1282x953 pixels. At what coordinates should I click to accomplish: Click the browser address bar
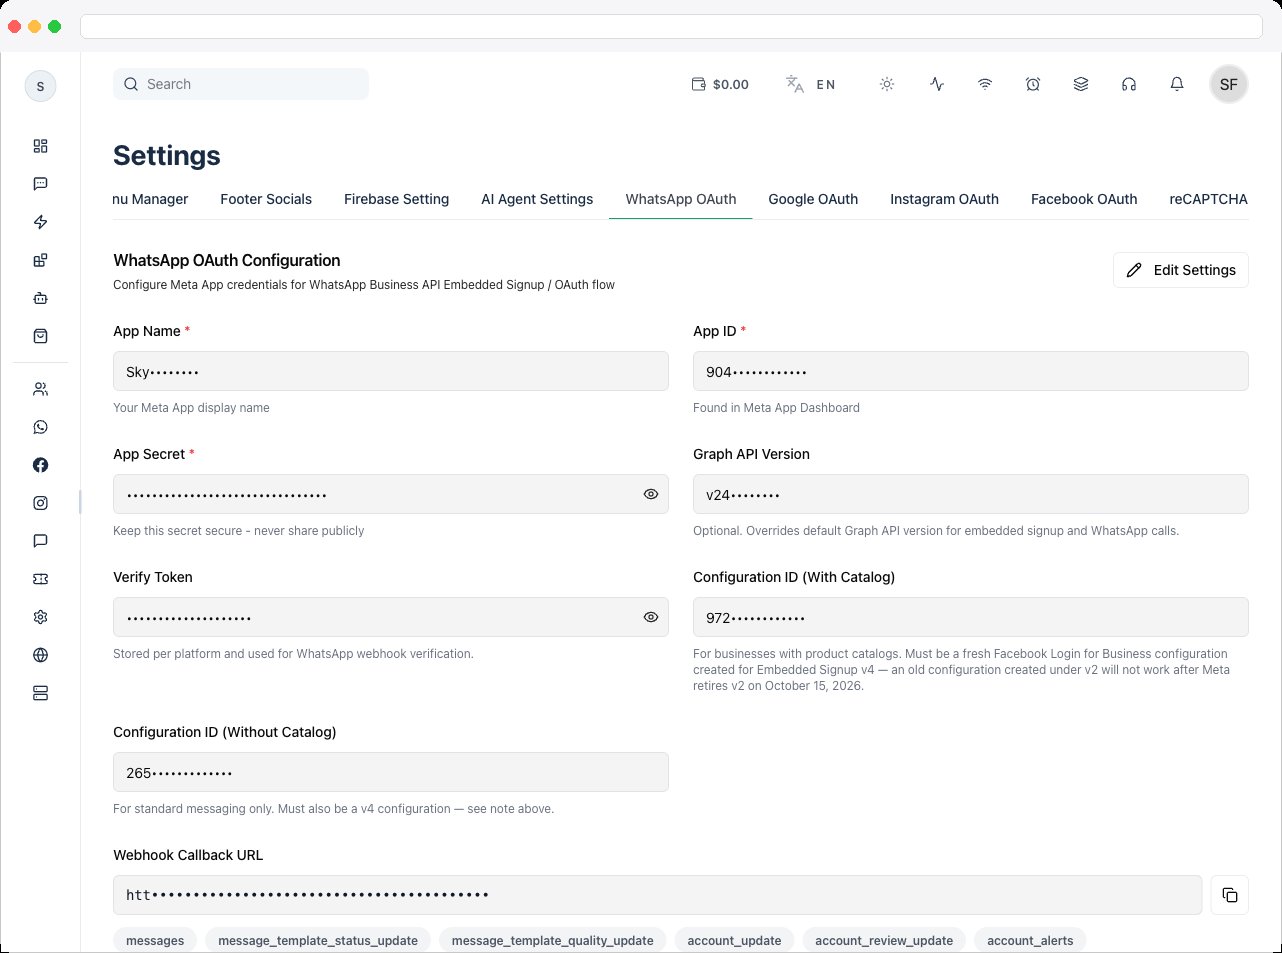[671, 26]
